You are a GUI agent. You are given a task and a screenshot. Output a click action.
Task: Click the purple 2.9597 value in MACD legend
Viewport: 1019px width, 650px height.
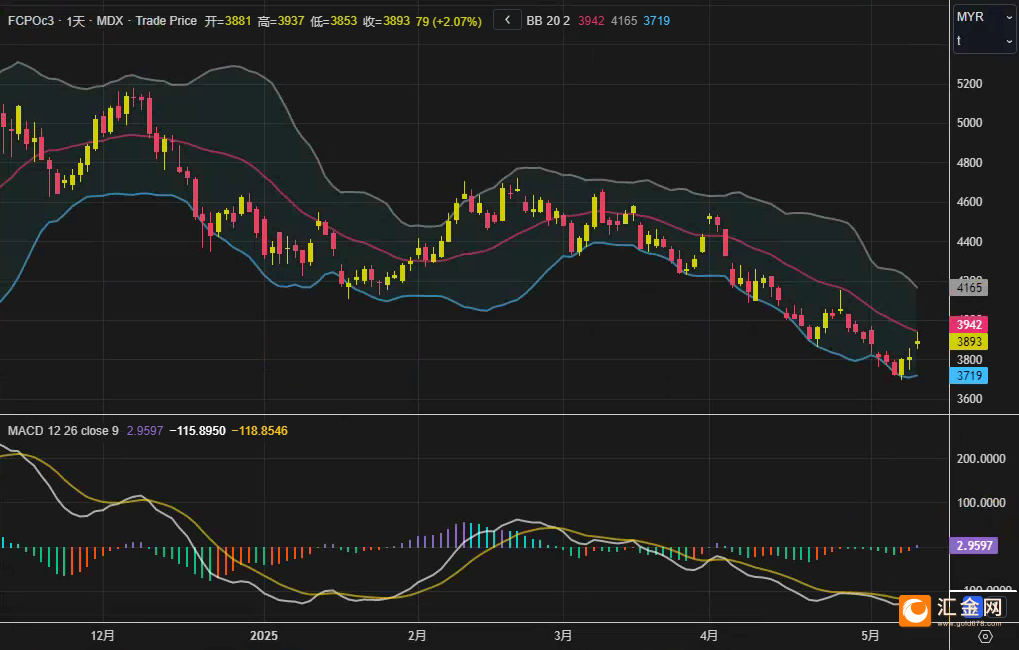(x=145, y=431)
